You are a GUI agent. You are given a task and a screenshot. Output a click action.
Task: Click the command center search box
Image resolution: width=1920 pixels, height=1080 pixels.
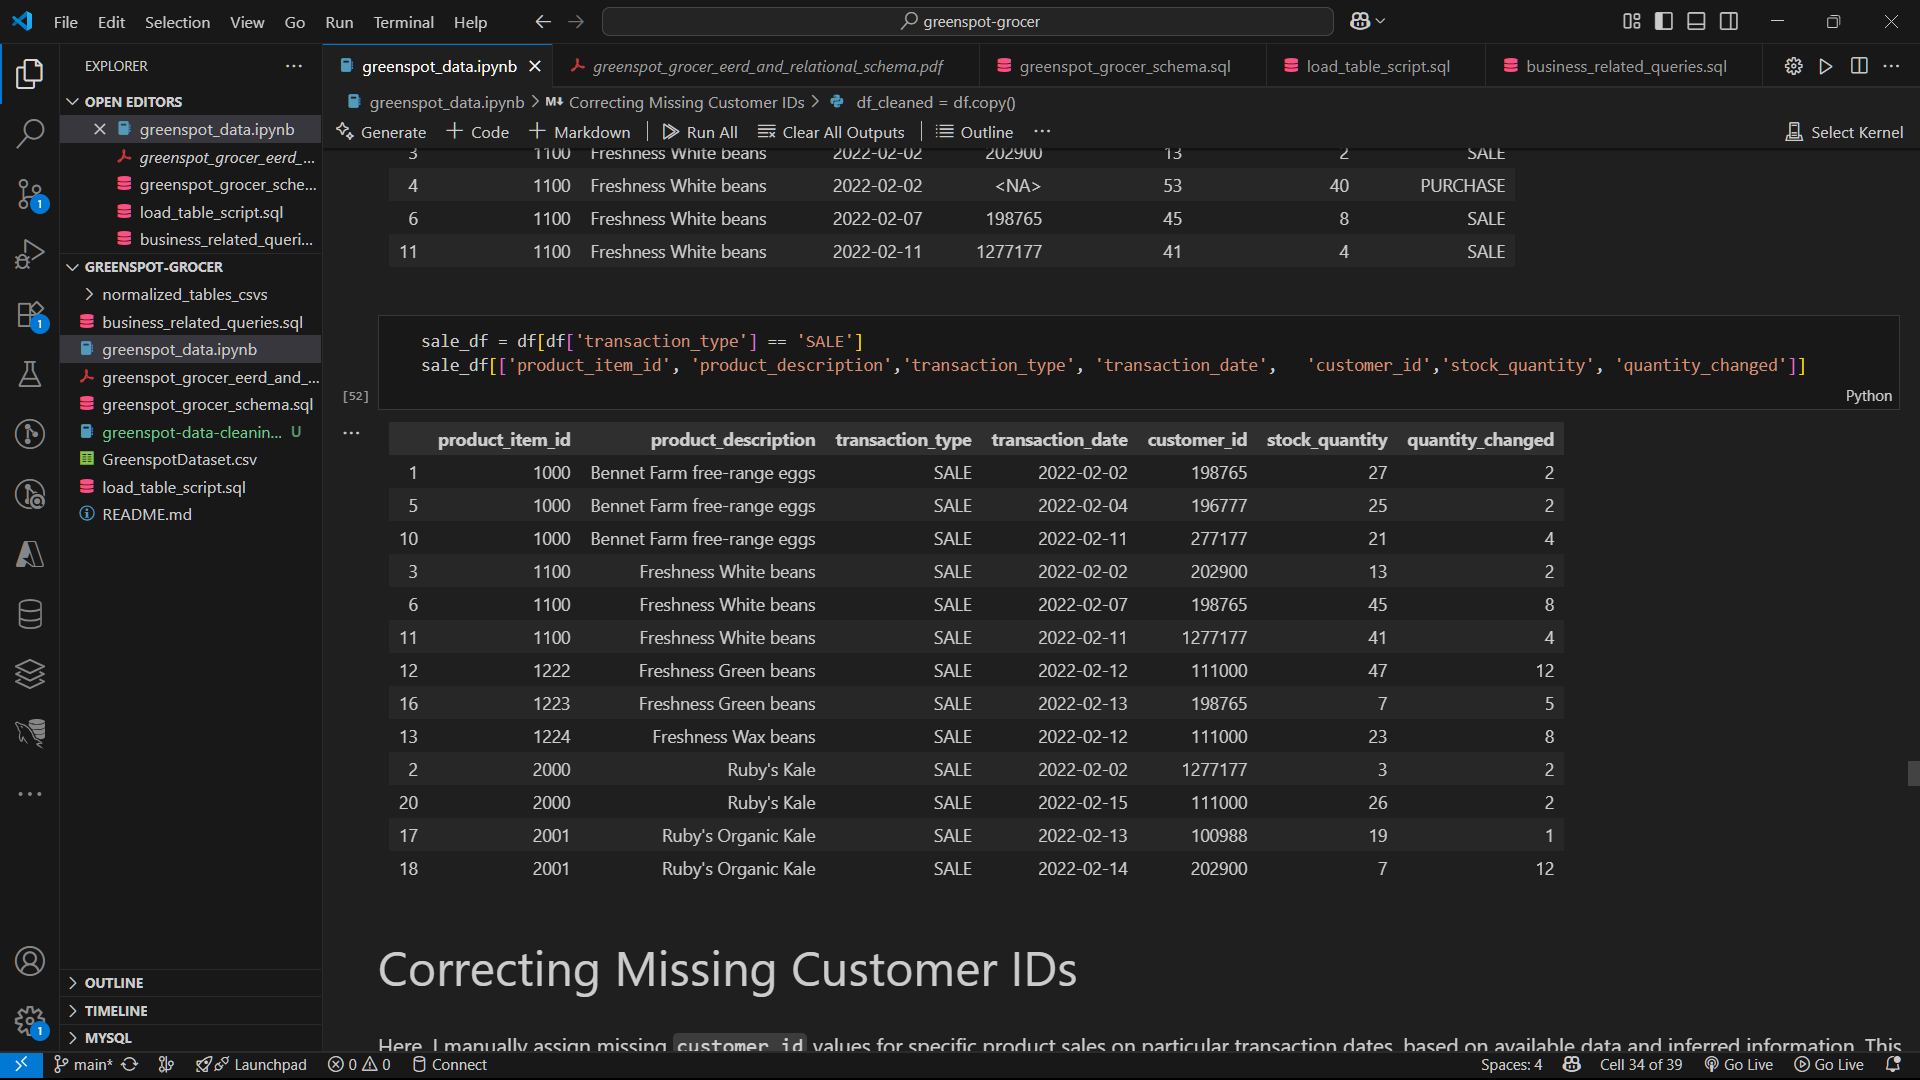point(967,21)
